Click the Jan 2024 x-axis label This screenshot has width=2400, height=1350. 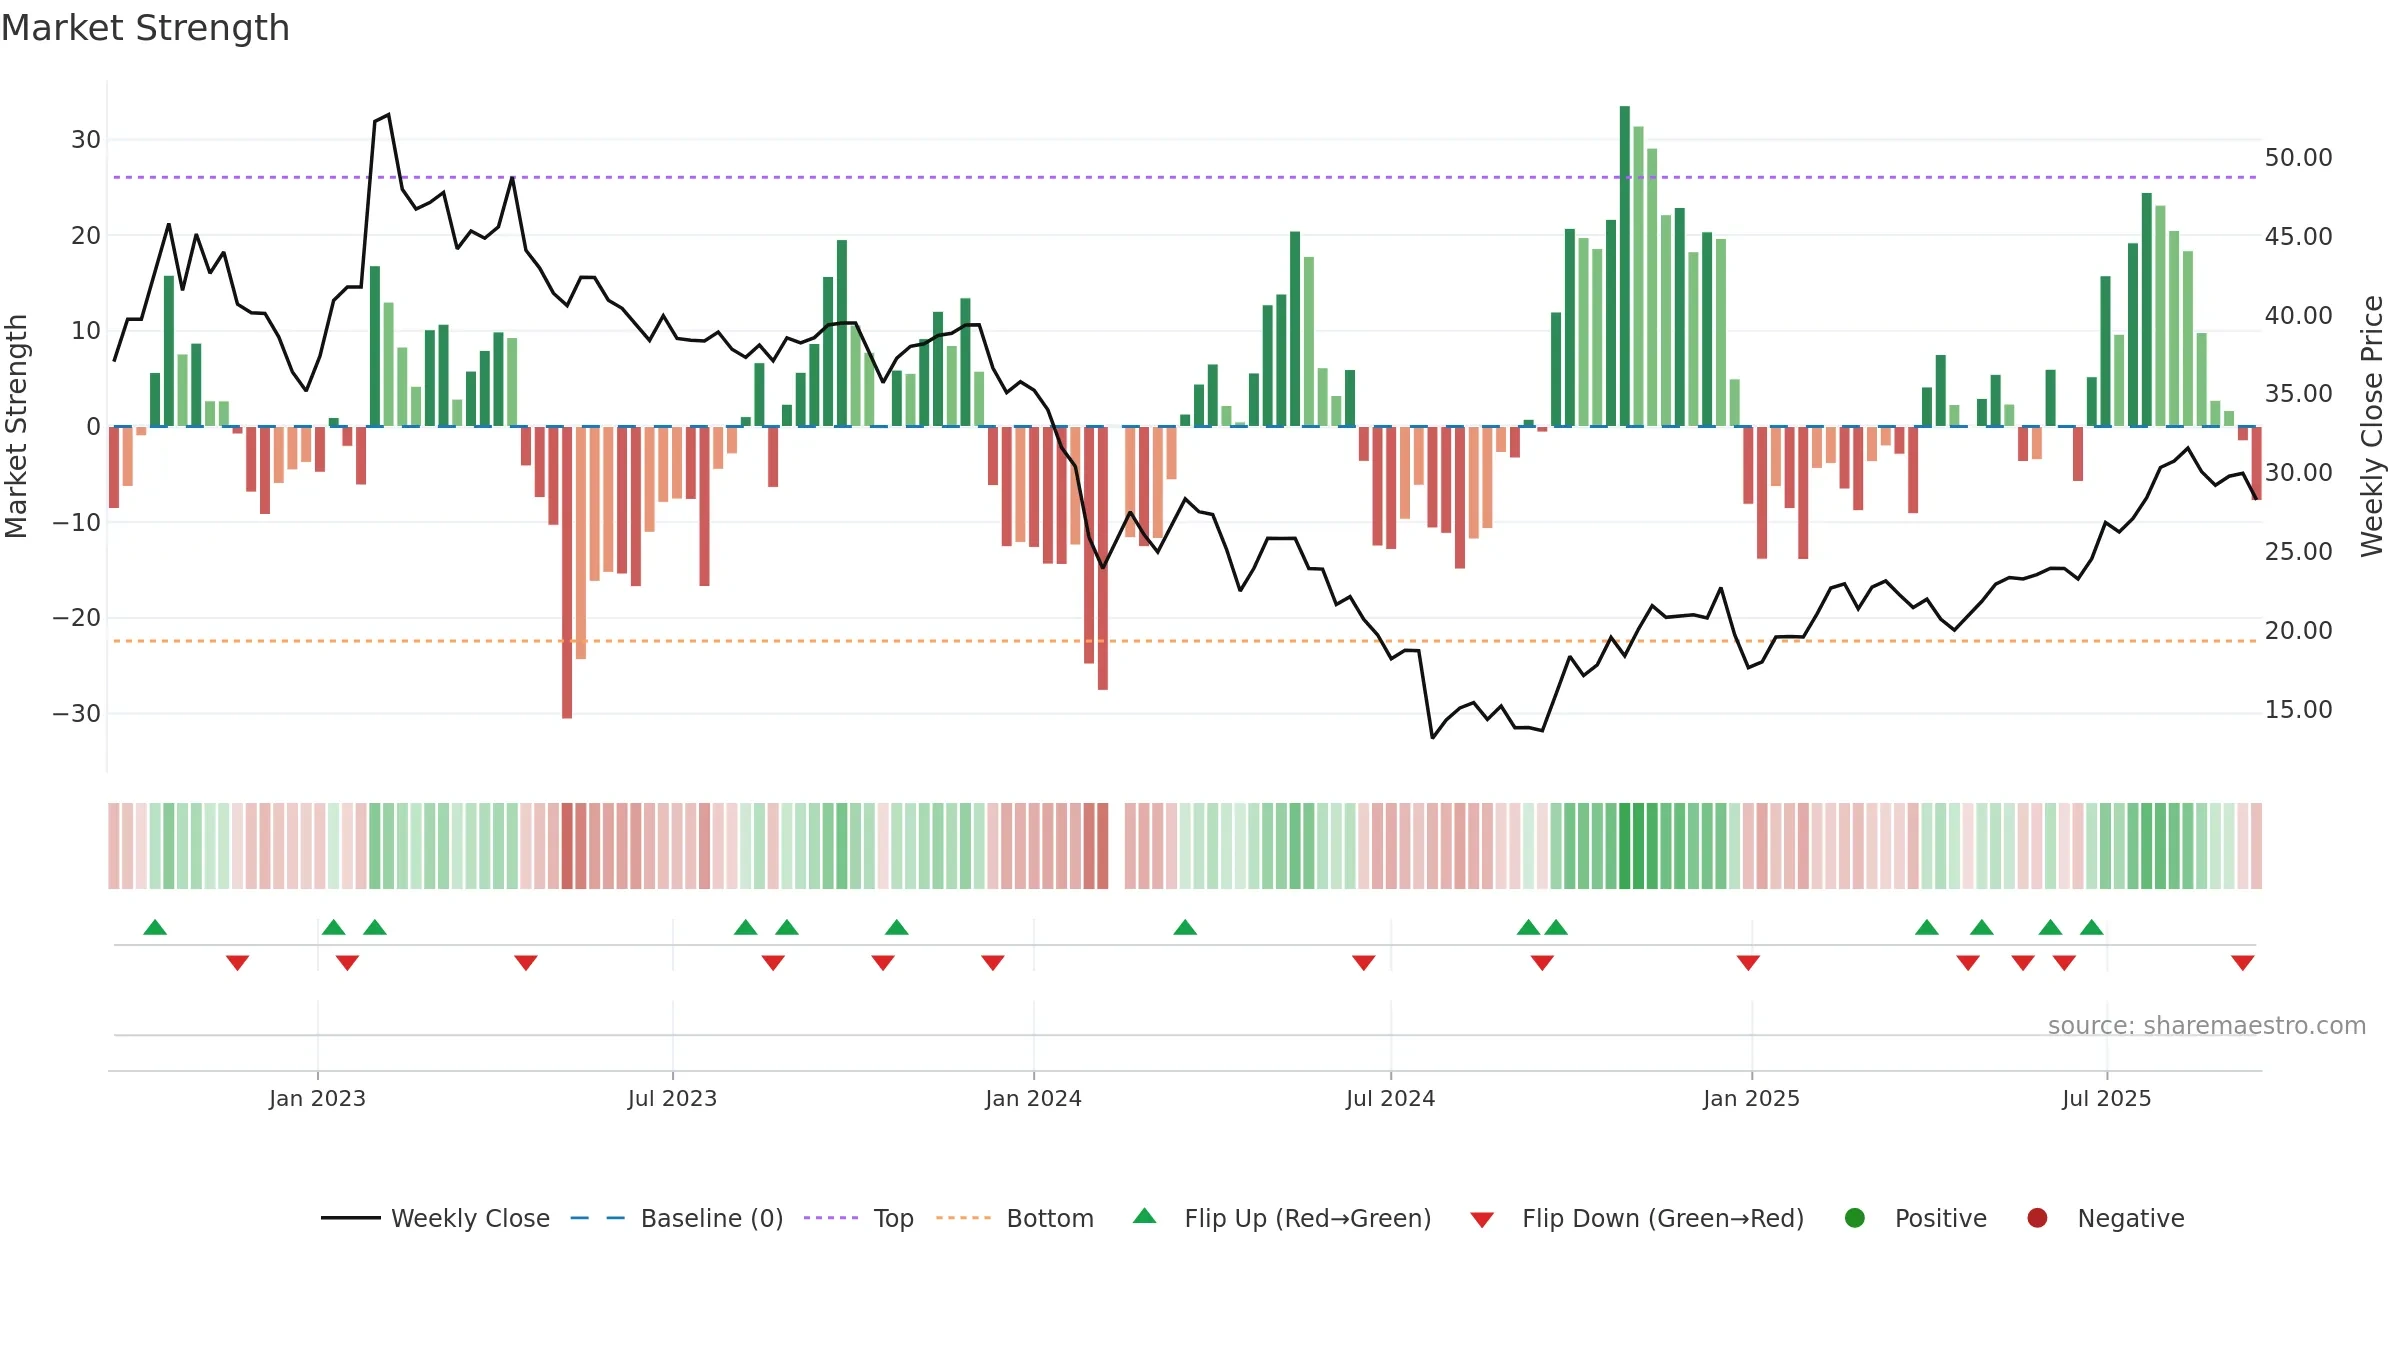(x=1033, y=1098)
